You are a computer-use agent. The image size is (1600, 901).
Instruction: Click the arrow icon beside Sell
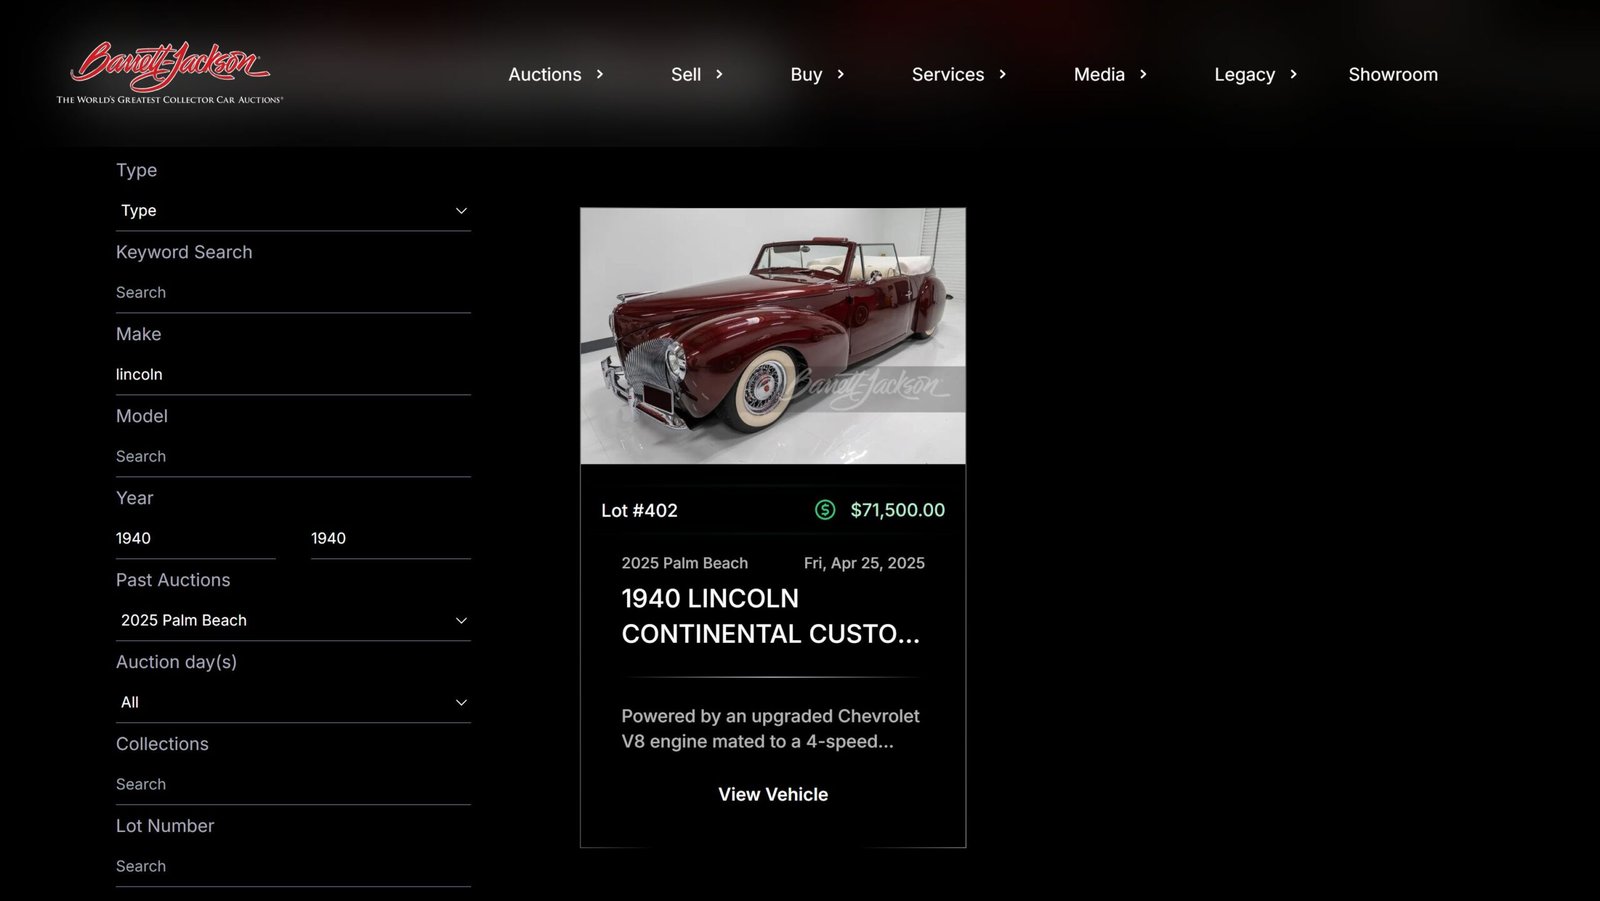pyautogui.click(x=719, y=74)
